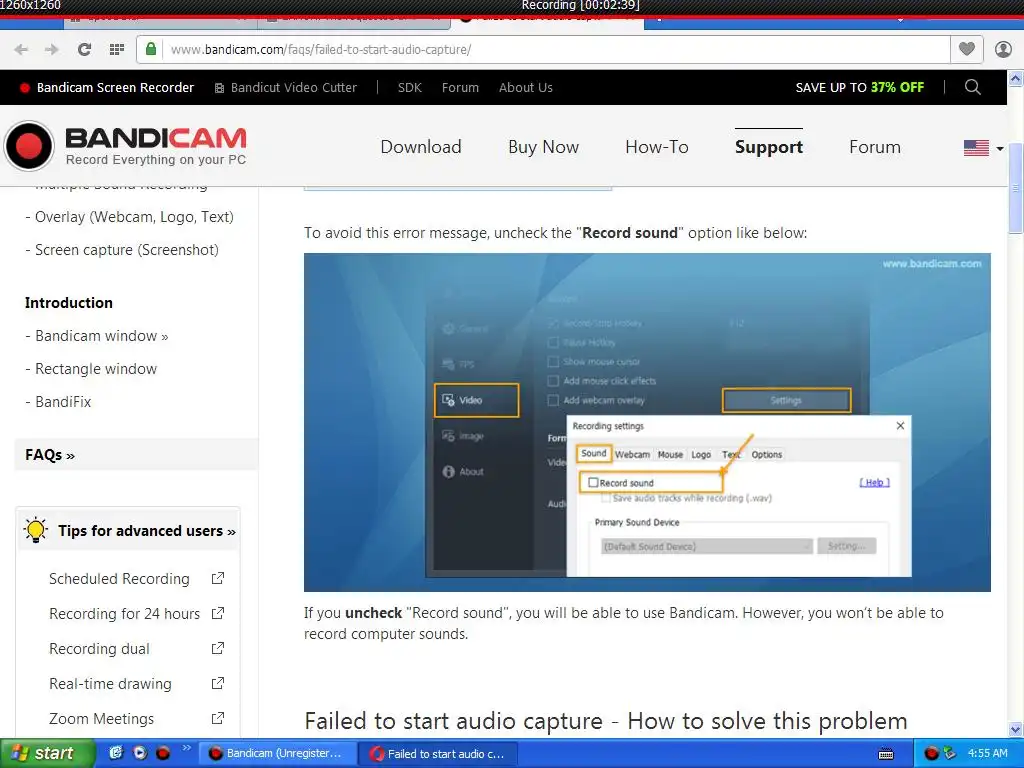Click the quick launch media player icon

point(140,753)
